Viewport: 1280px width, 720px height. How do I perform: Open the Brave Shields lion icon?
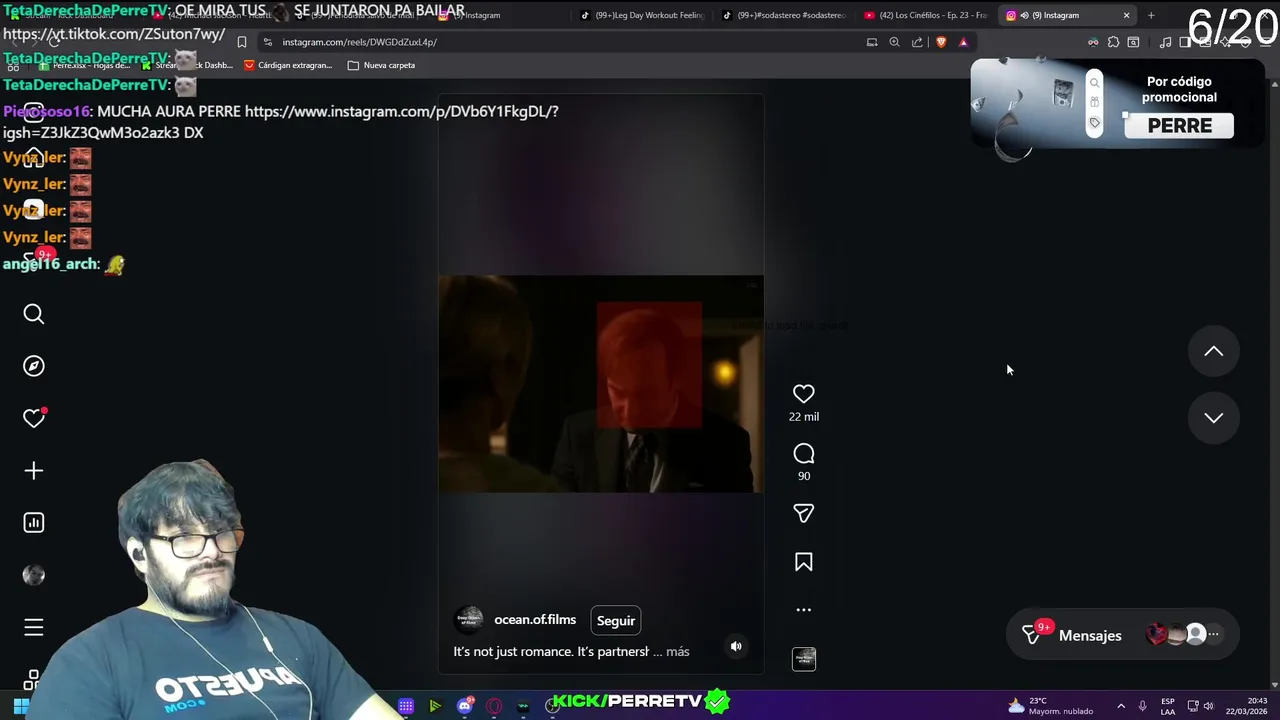pos(941,42)
